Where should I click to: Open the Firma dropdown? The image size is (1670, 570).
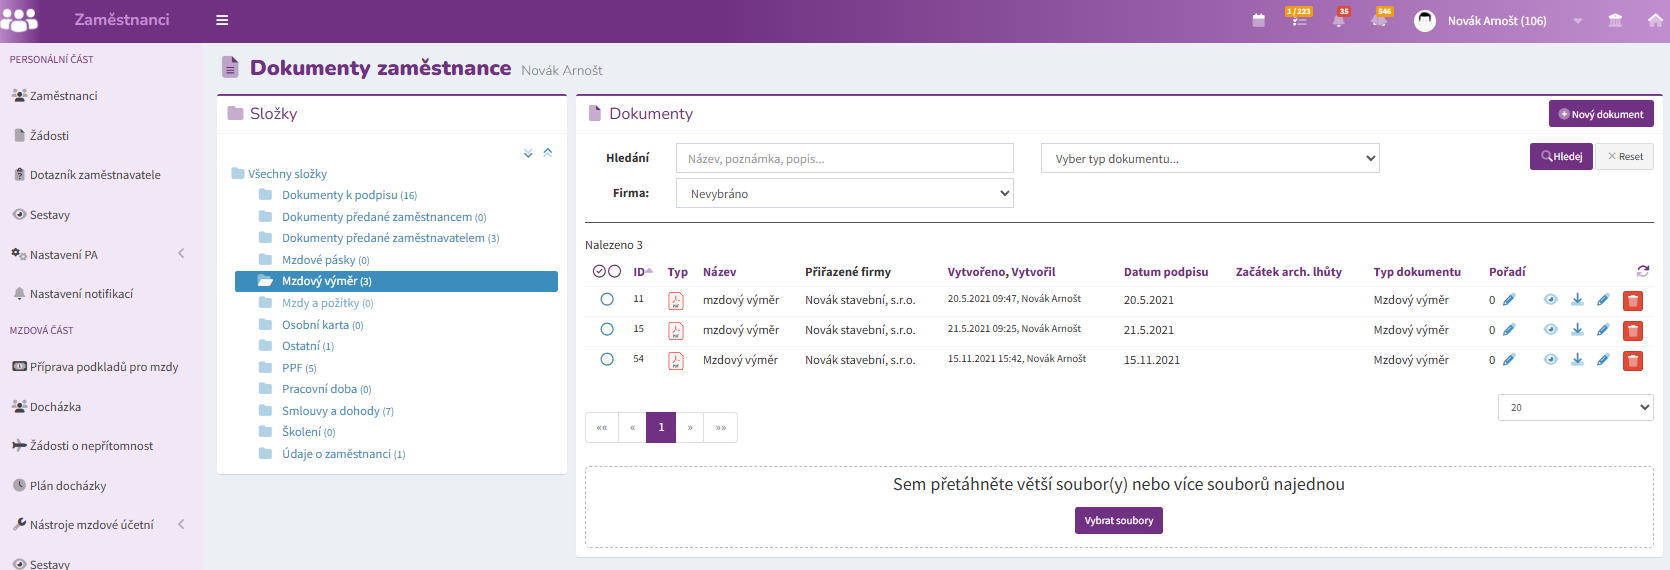(845, 193)
